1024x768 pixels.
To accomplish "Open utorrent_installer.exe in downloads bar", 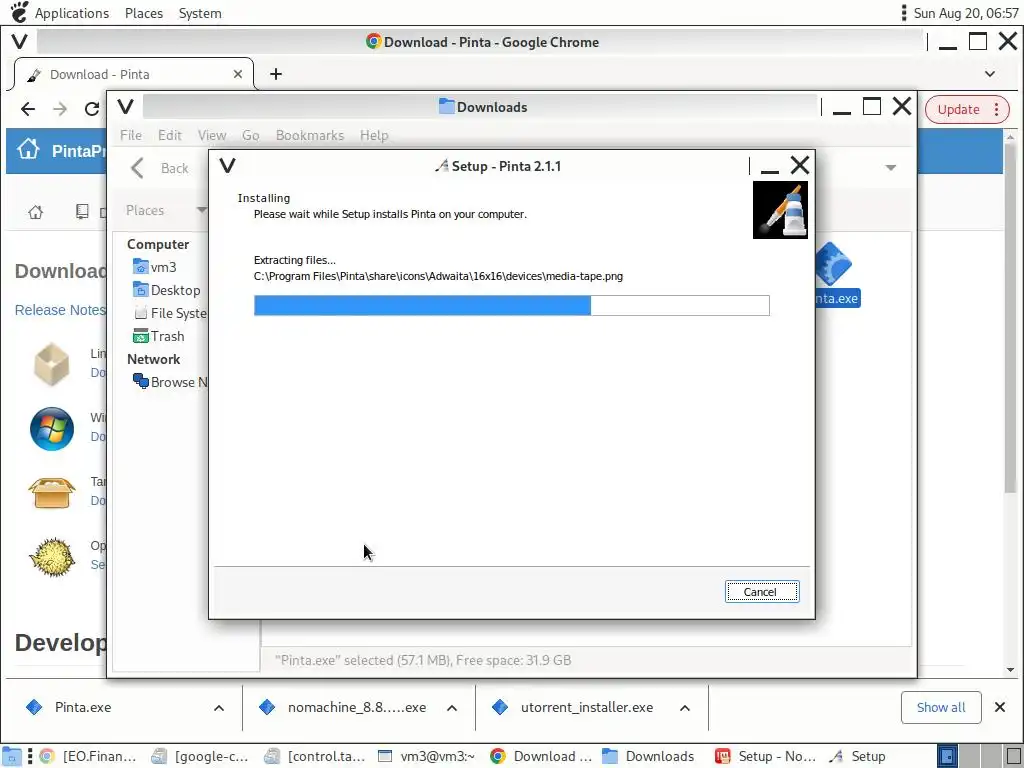I will click(586, 707).
